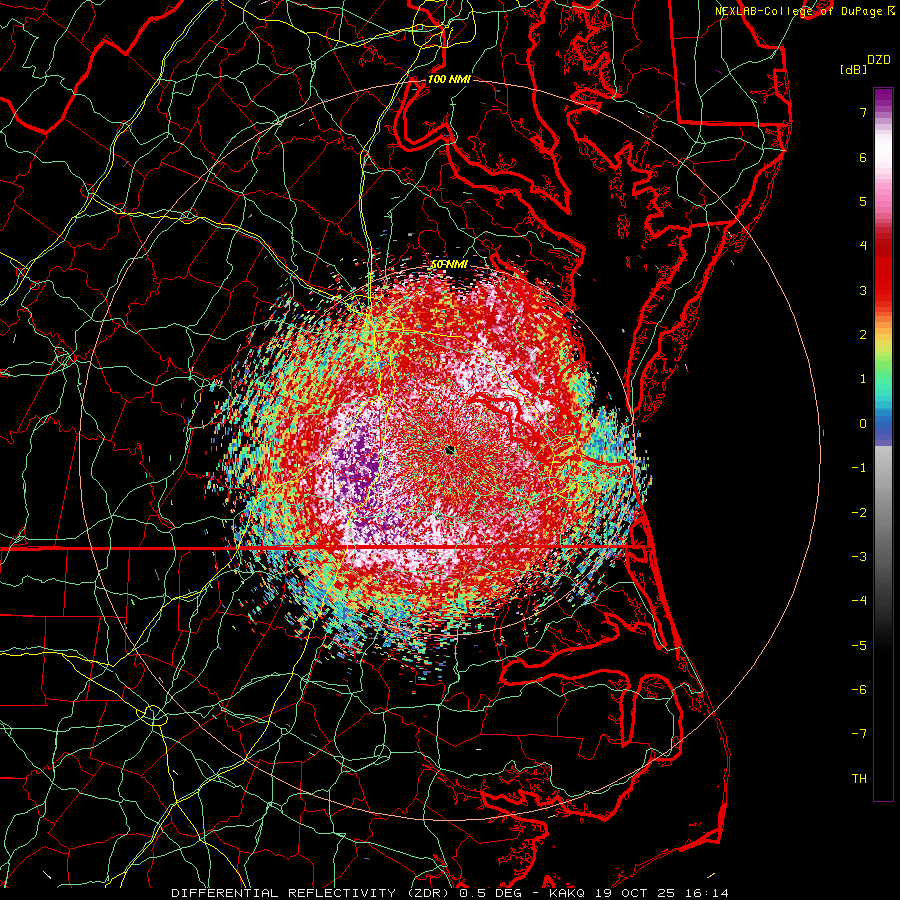Click the "-5" dB scale label
The height and width of the screenshot is (900, 900).
coord(859,646)
